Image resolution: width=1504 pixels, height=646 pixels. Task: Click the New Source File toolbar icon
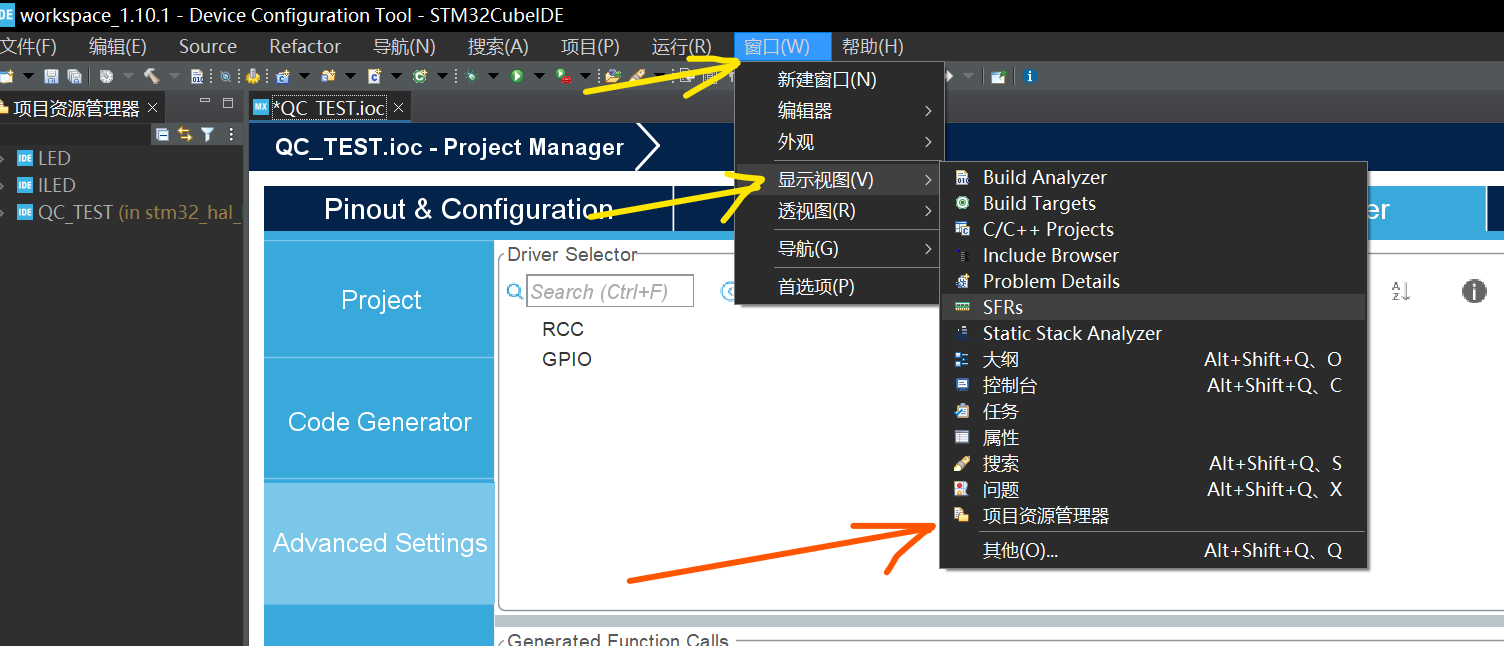tap(374, 76)
